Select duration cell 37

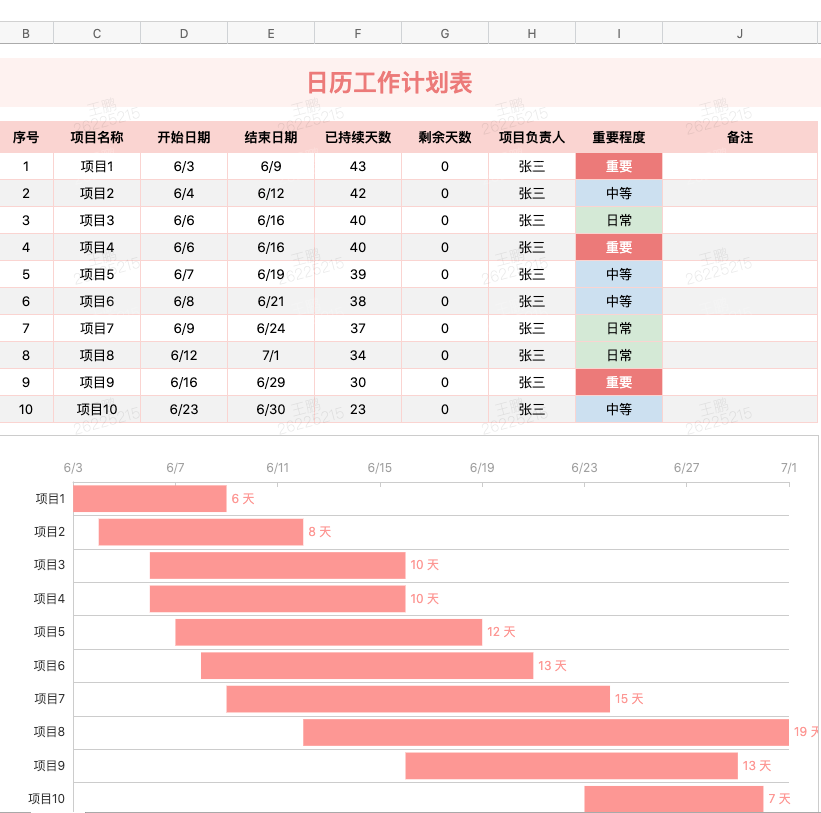coord(358,328)
